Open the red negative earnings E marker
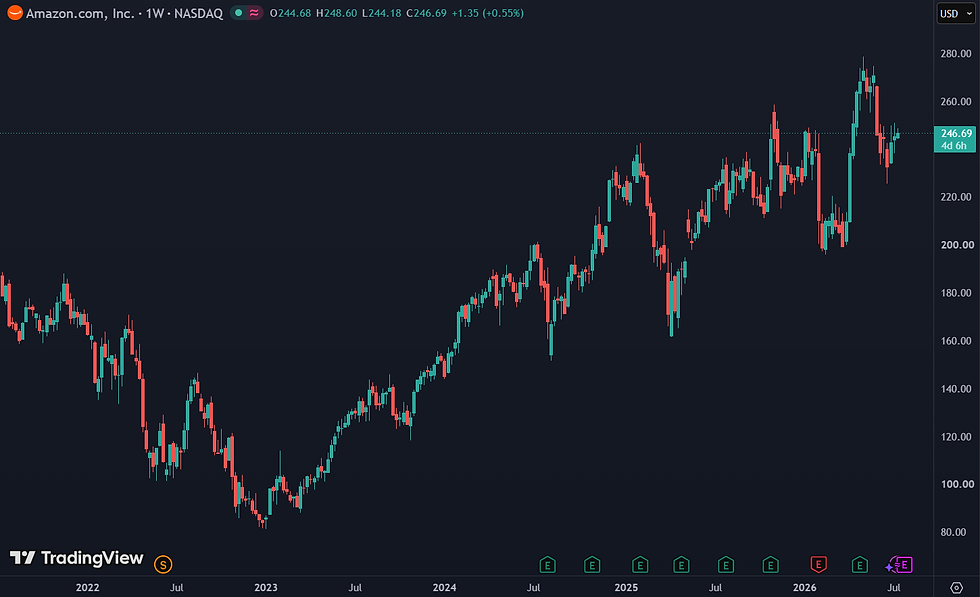The image size is (980, 597). click(x=818, y=565)
